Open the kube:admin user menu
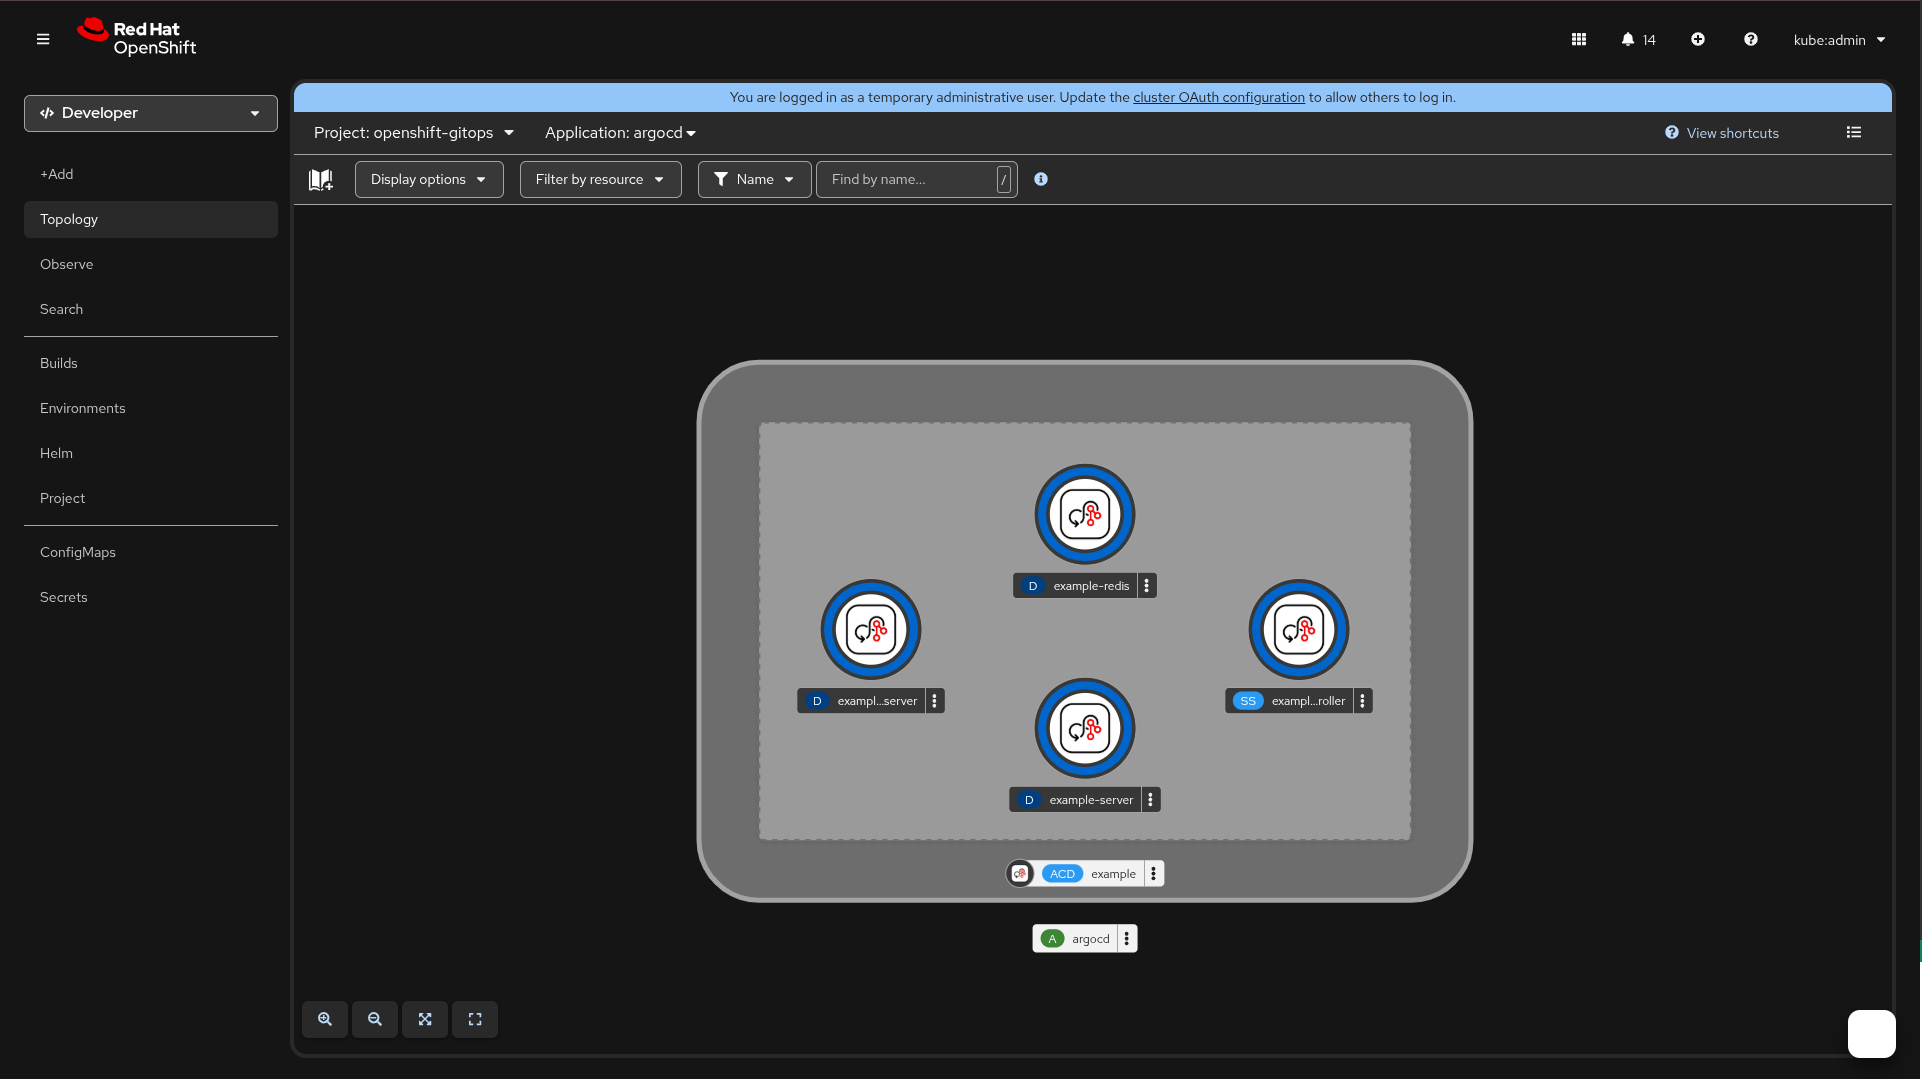Viewport: 1922px width, 1079px height. tap(1839, 40)
